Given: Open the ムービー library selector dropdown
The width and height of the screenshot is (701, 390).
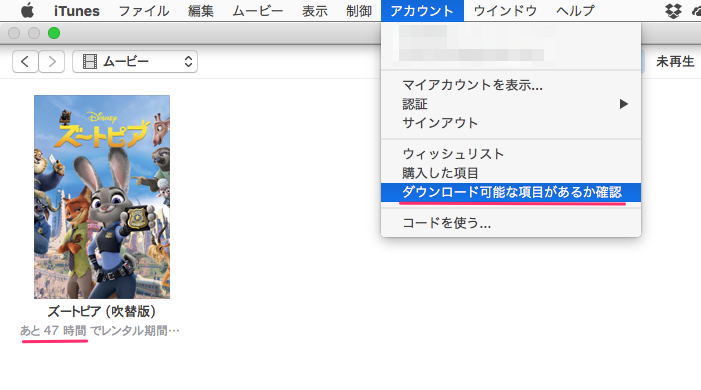Looking at the screenshot, I should click(x=135, y=61).
